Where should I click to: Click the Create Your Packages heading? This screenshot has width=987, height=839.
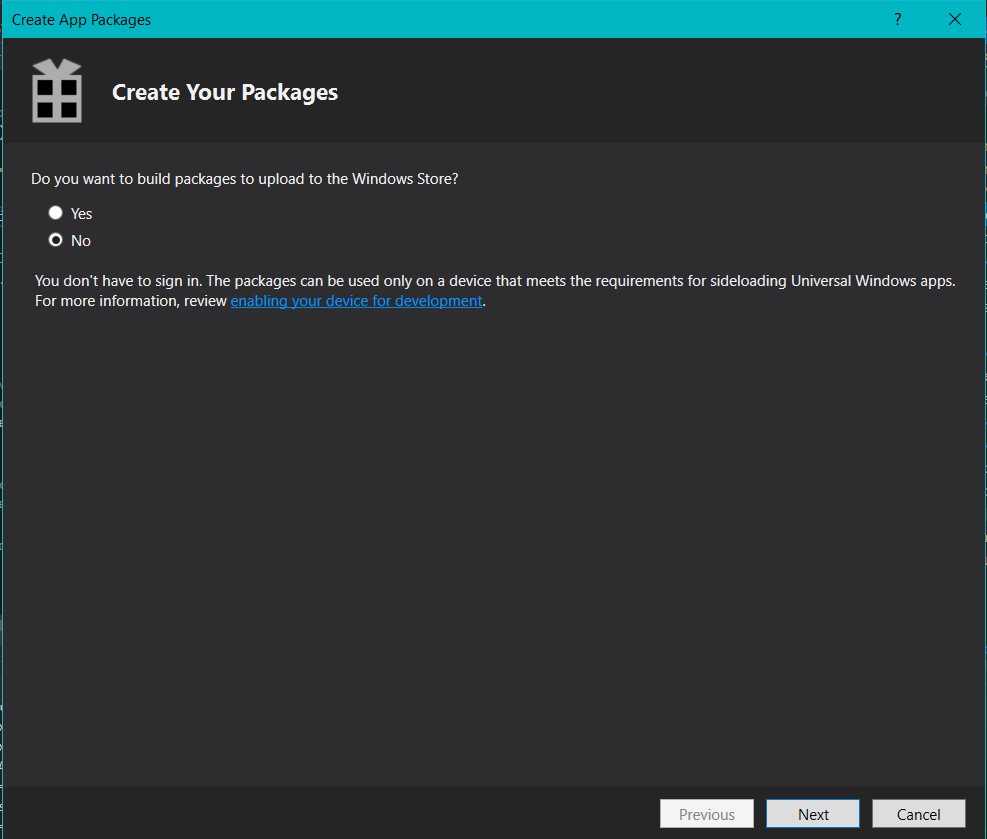[225, 93]
